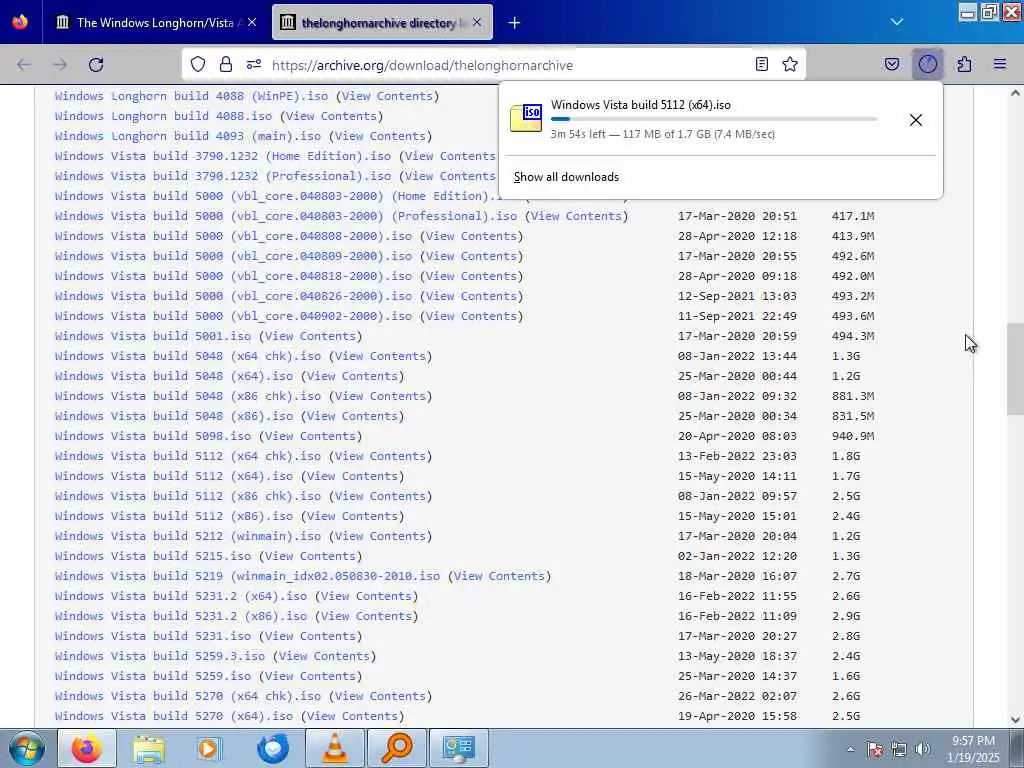This screenshot has height=768, width=1024.
Task: Open the magnifier search taskbar icon
Action: [397, 748]
